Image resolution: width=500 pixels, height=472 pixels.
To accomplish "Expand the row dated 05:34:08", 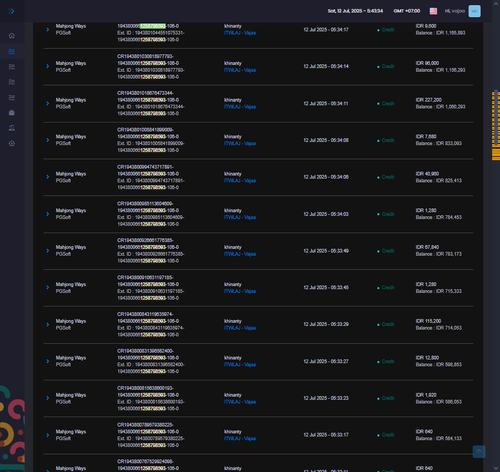I will [x=48, y=140].
